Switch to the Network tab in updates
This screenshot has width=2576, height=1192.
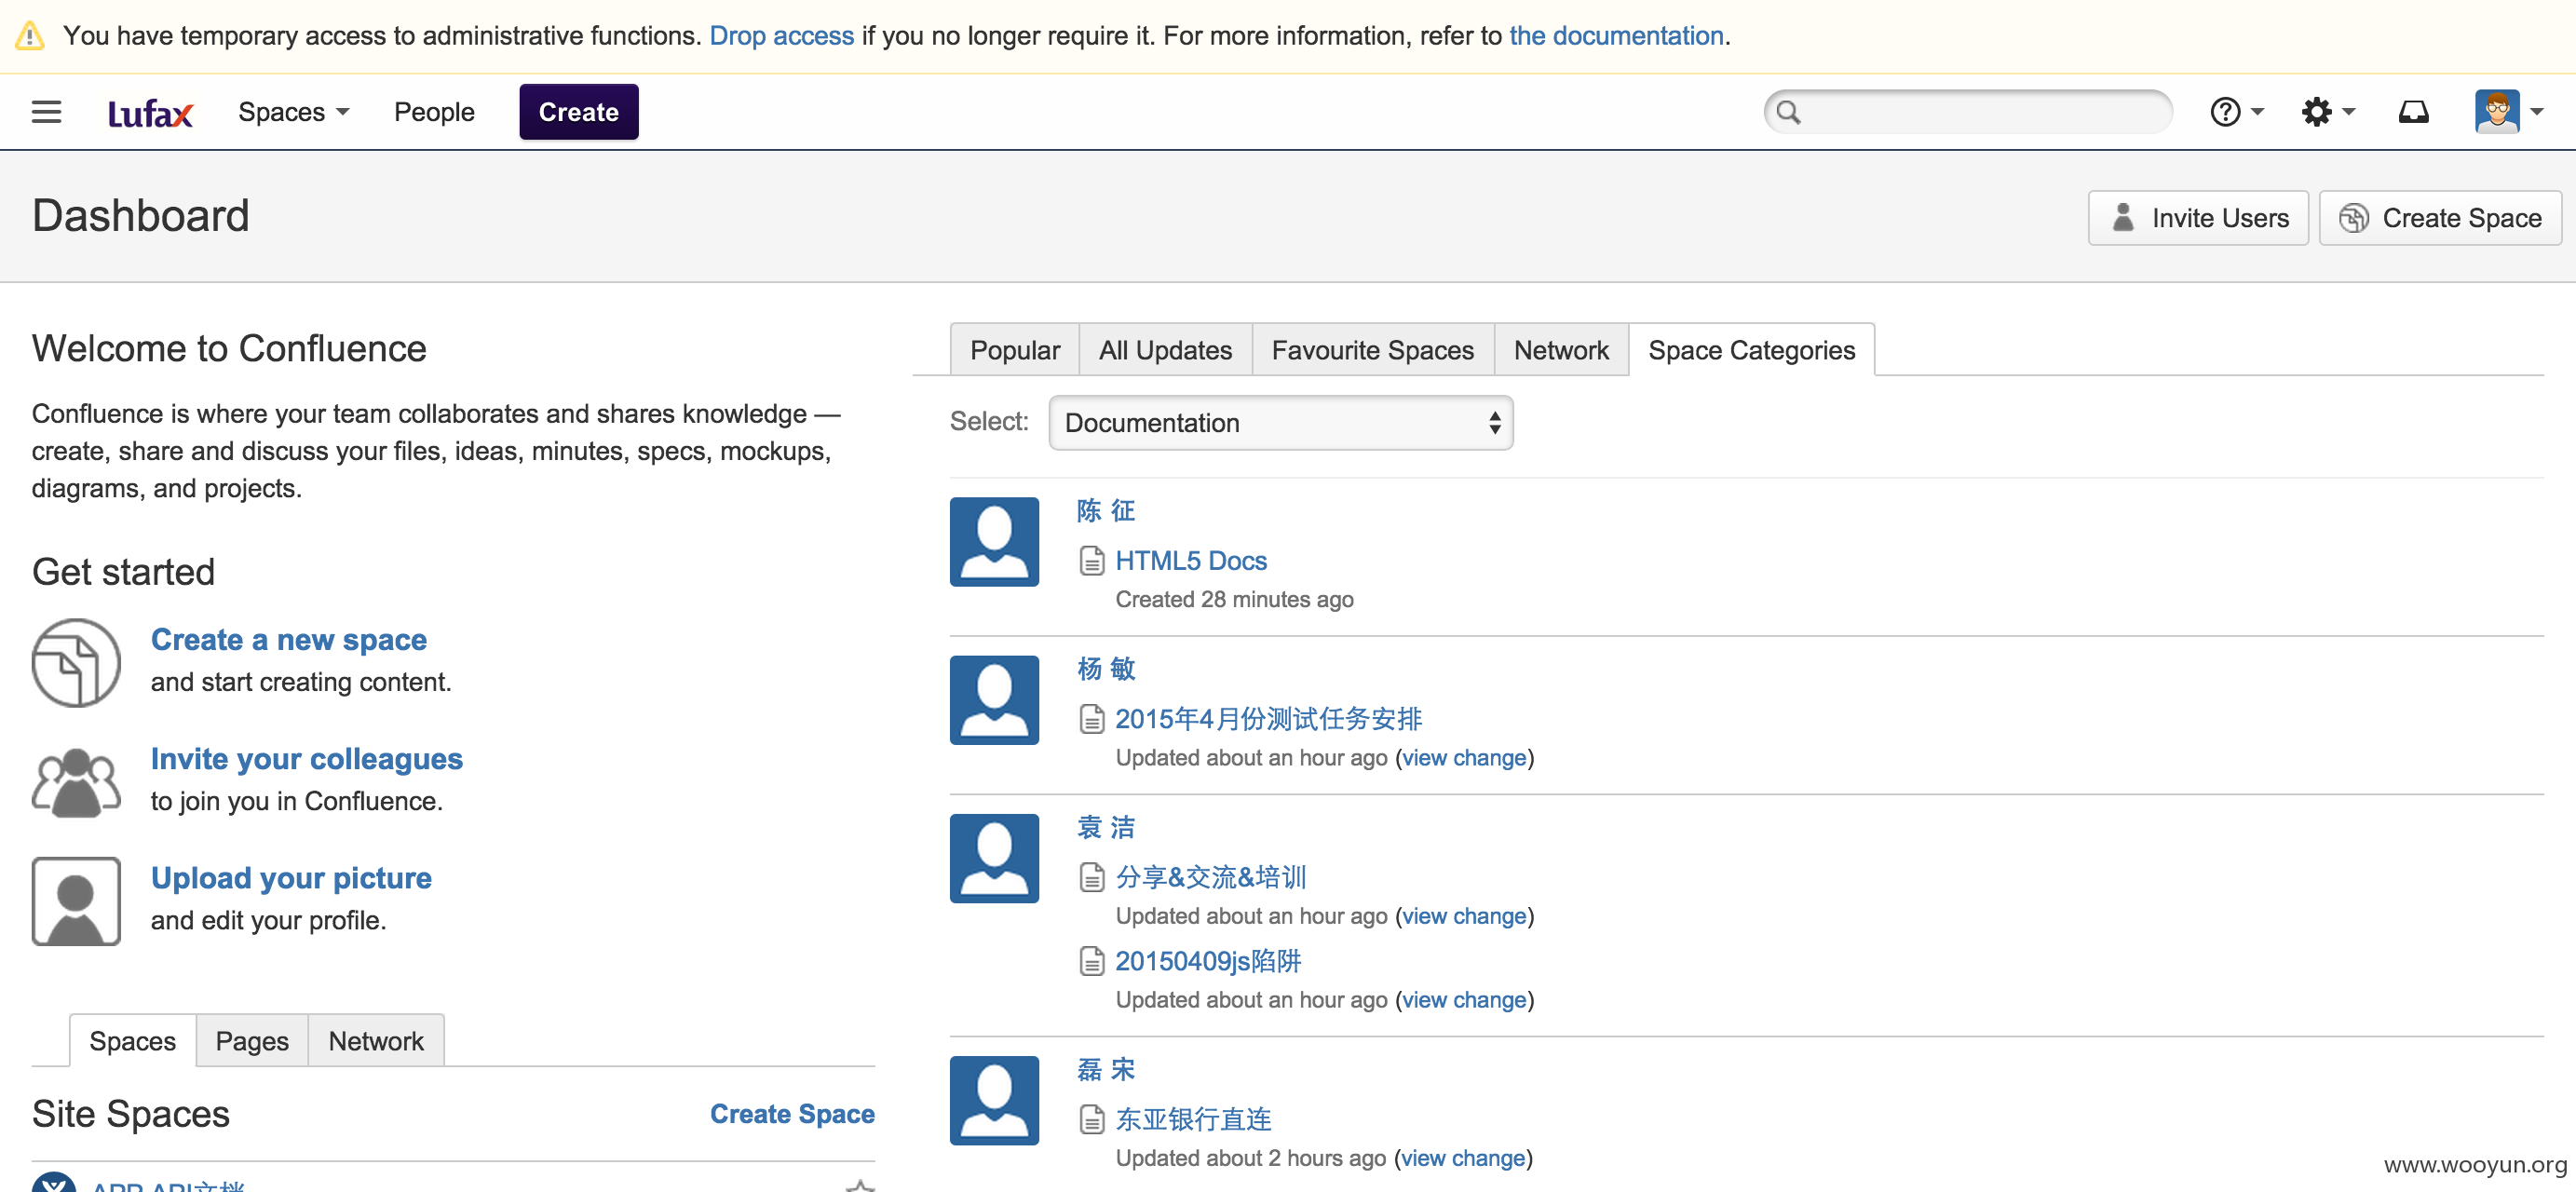pyautogui.click(x=1561, y=350)
